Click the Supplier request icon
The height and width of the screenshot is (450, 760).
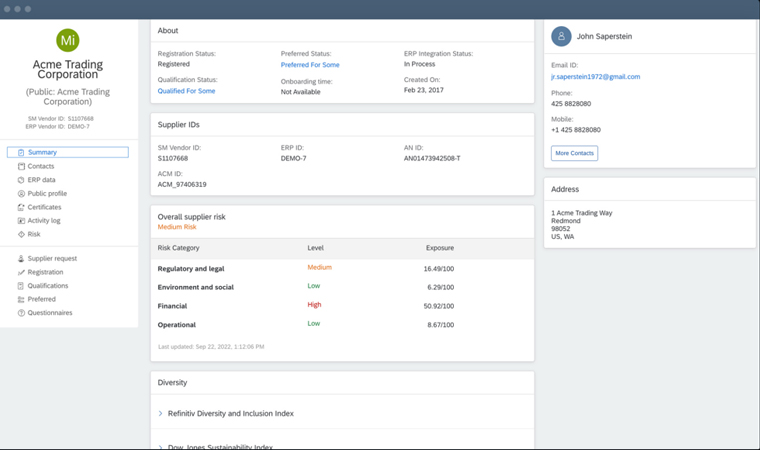[21, 259]
